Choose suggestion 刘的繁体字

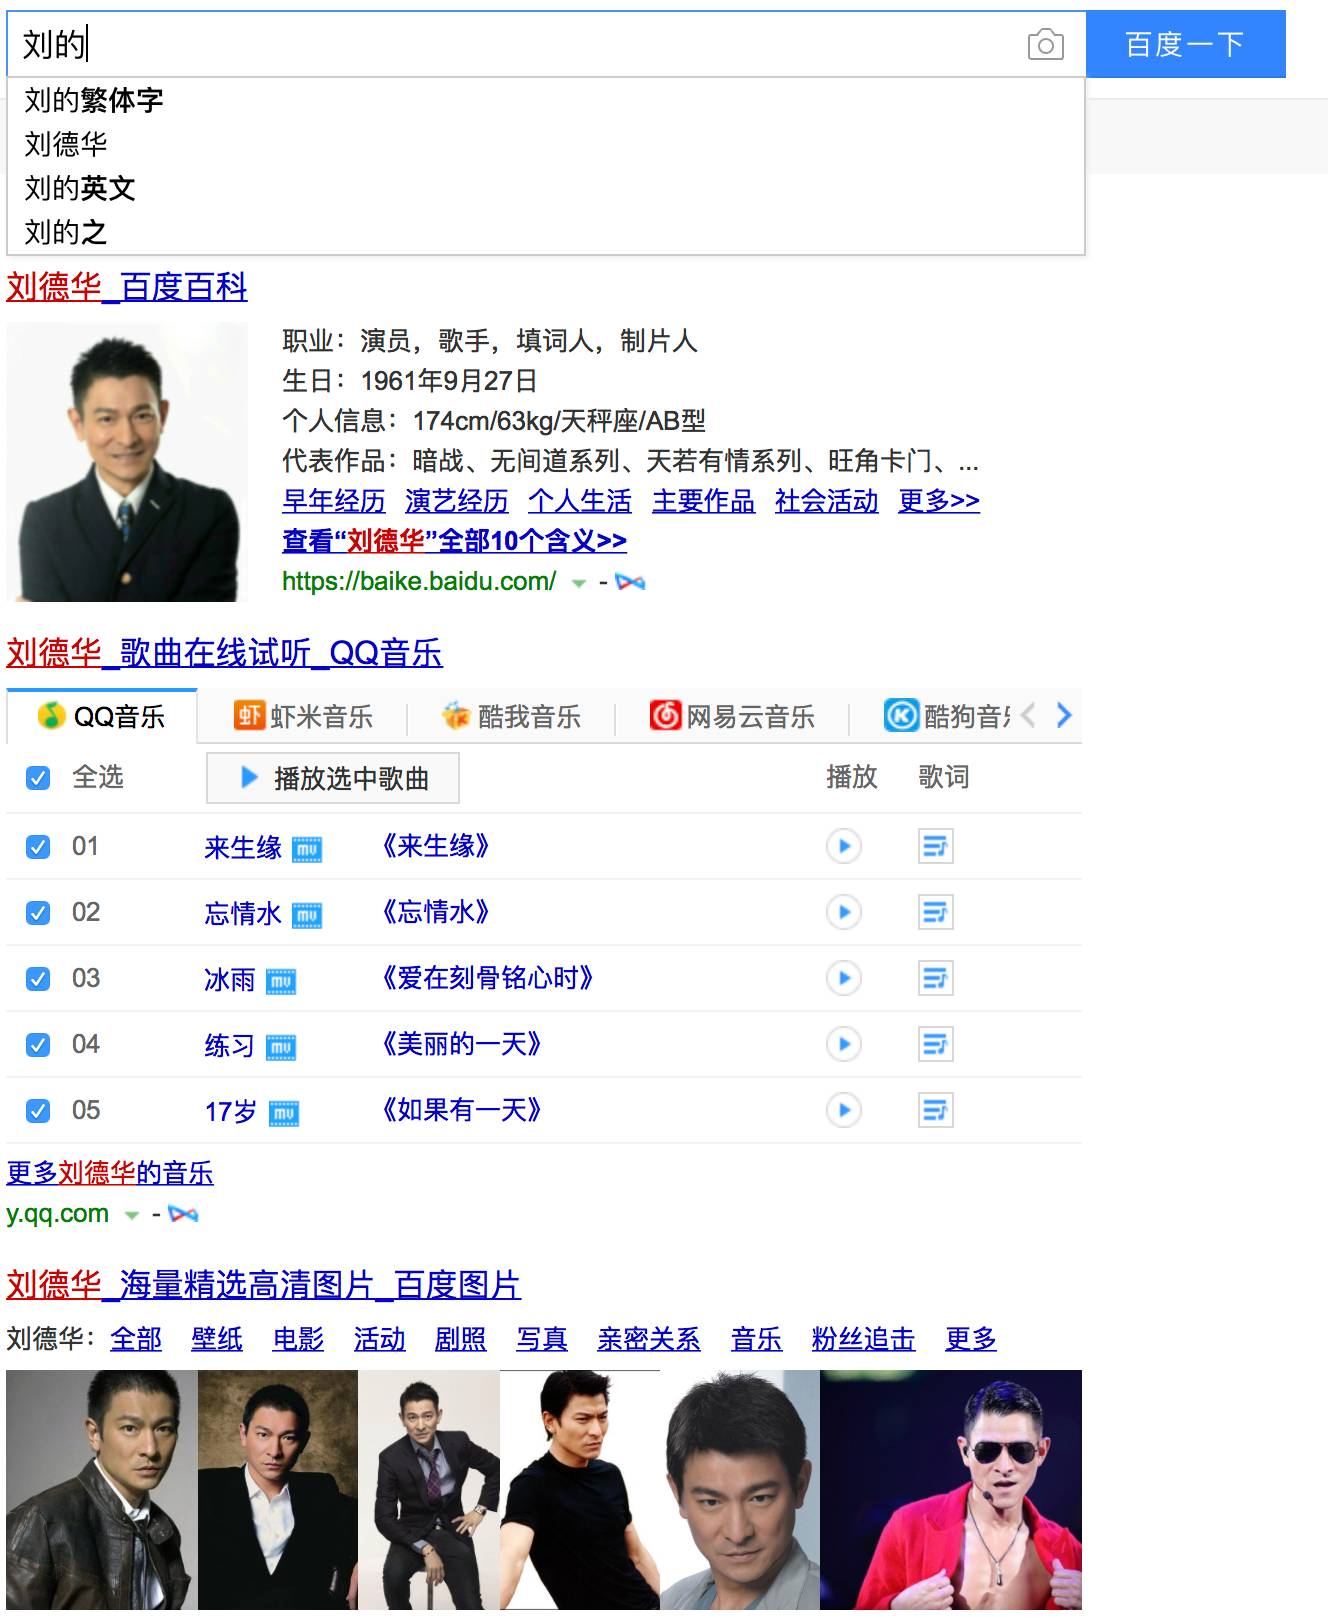tap(545, 100)
